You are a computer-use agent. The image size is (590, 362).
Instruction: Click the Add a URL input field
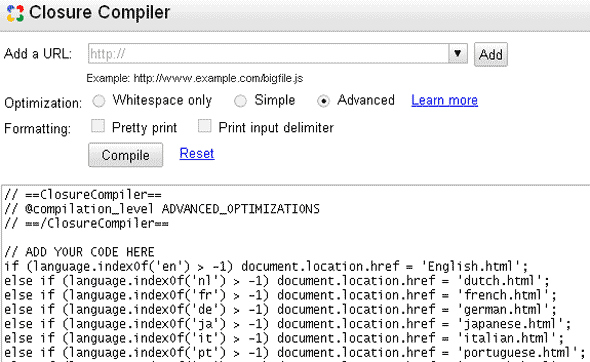tap(268, 53)
